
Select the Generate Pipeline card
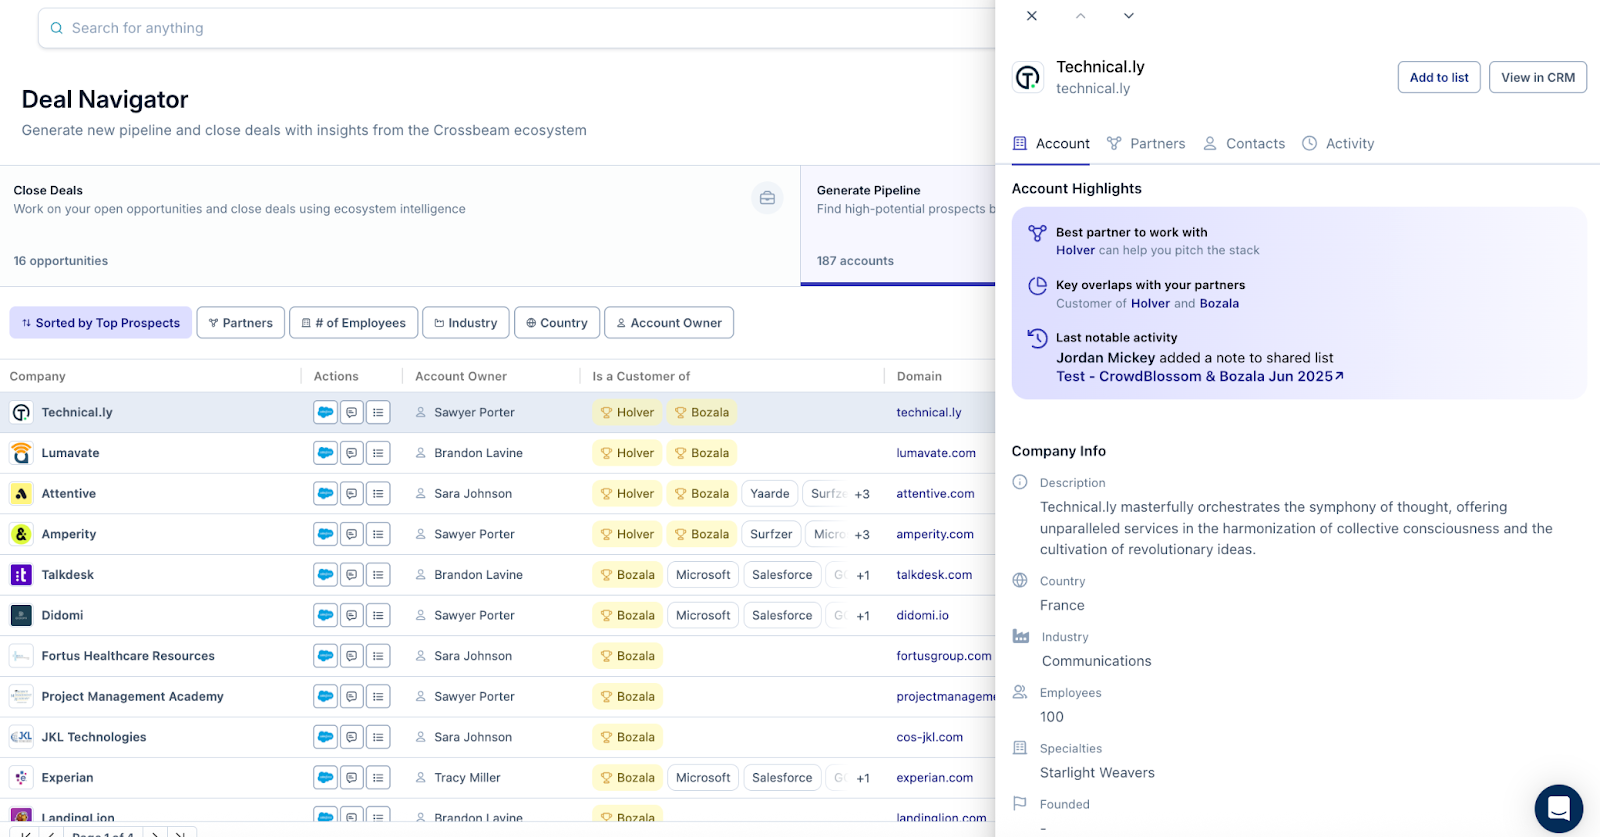point(898,226)
